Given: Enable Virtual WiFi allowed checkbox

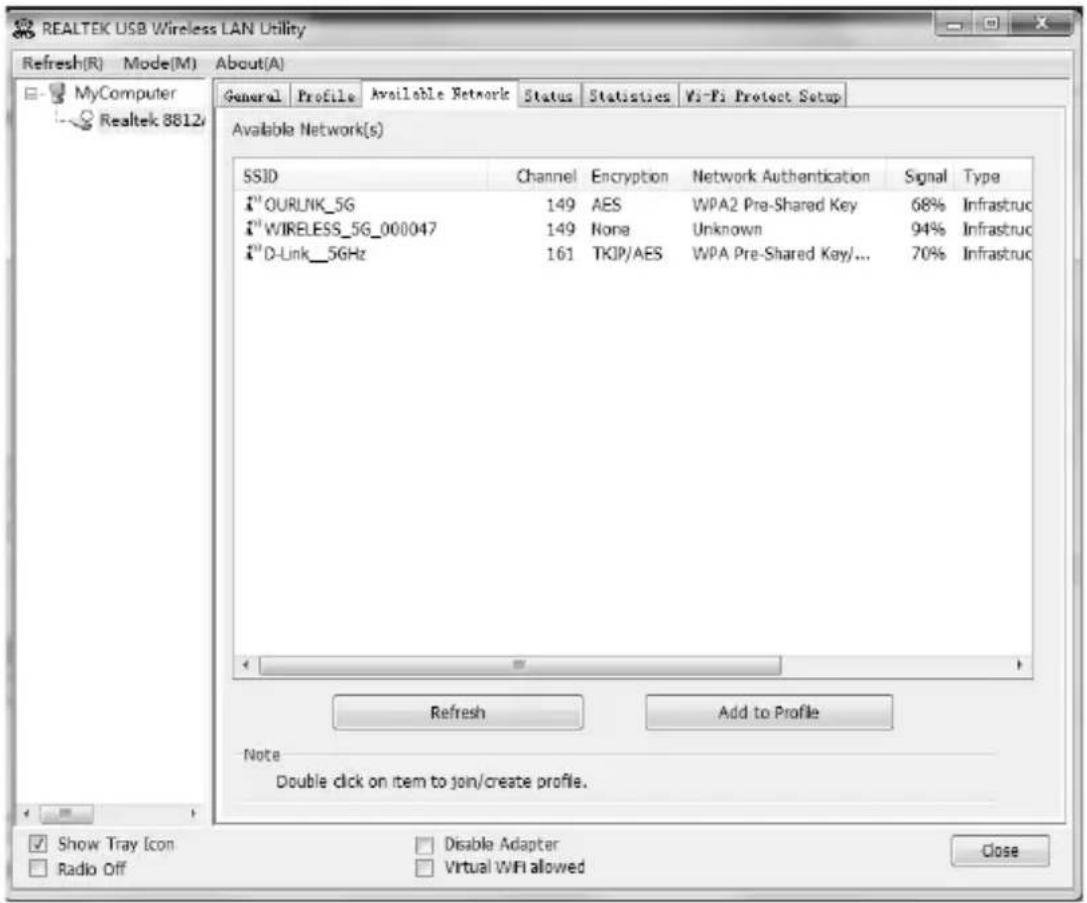Looking at the screenshot, I should click(424, 868).
